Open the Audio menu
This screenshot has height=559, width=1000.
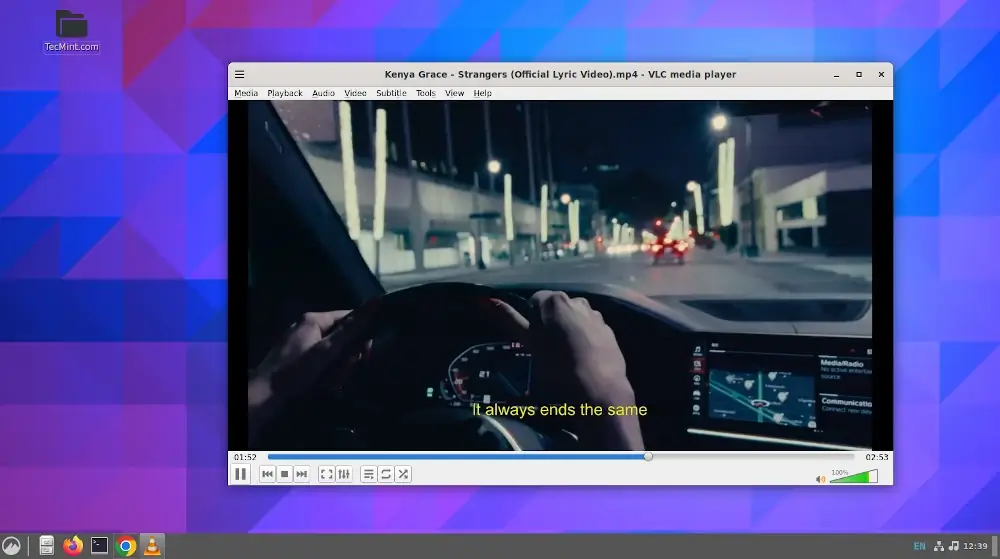[x=323, y=93]
